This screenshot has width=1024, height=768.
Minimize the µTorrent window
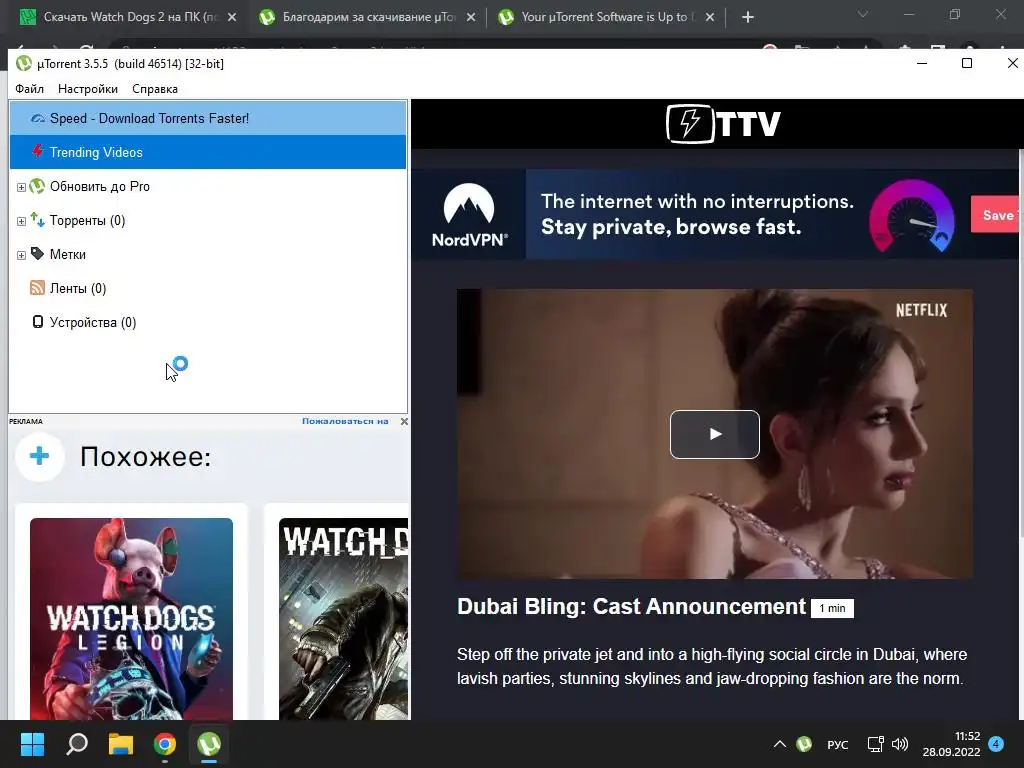point(922,63)
